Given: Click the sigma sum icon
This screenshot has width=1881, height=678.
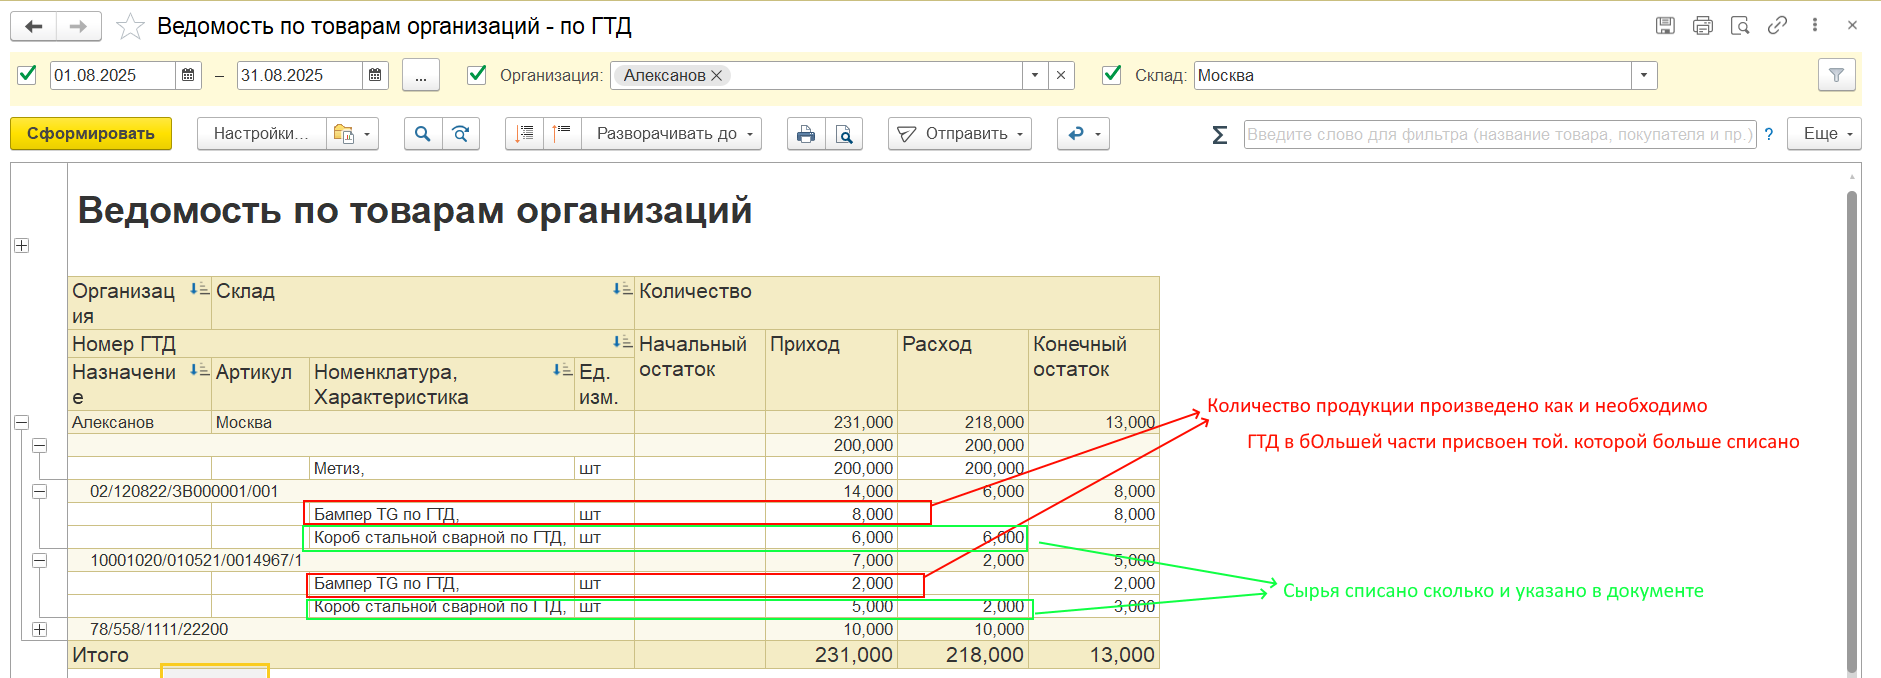Looking at the screenshot, I should pyautogui.click(x=1220, y=135).
